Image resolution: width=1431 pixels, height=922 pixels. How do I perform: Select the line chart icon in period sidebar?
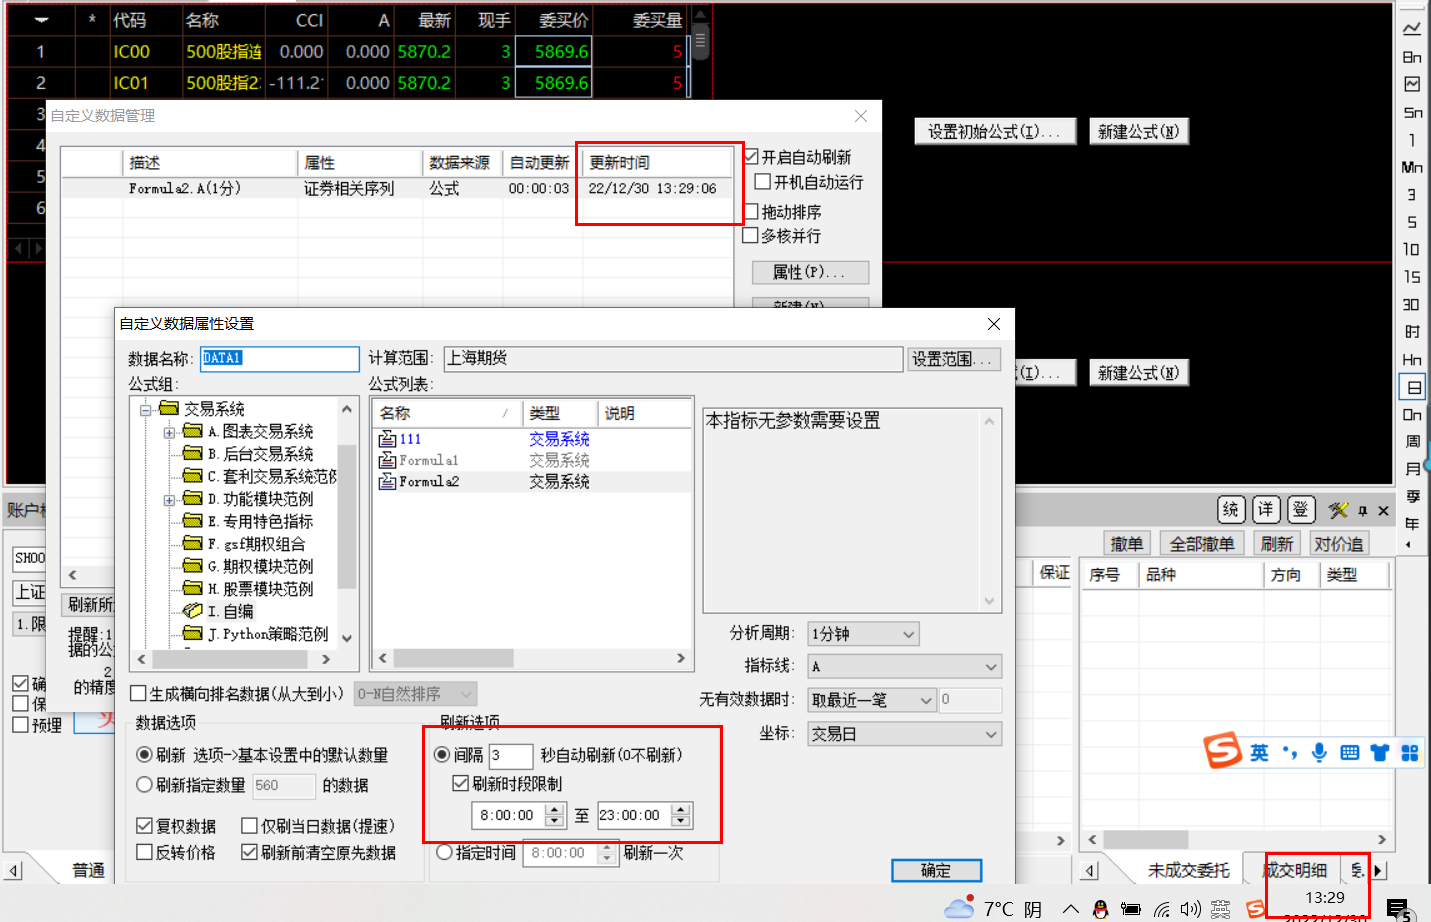tap(1411, 29)
